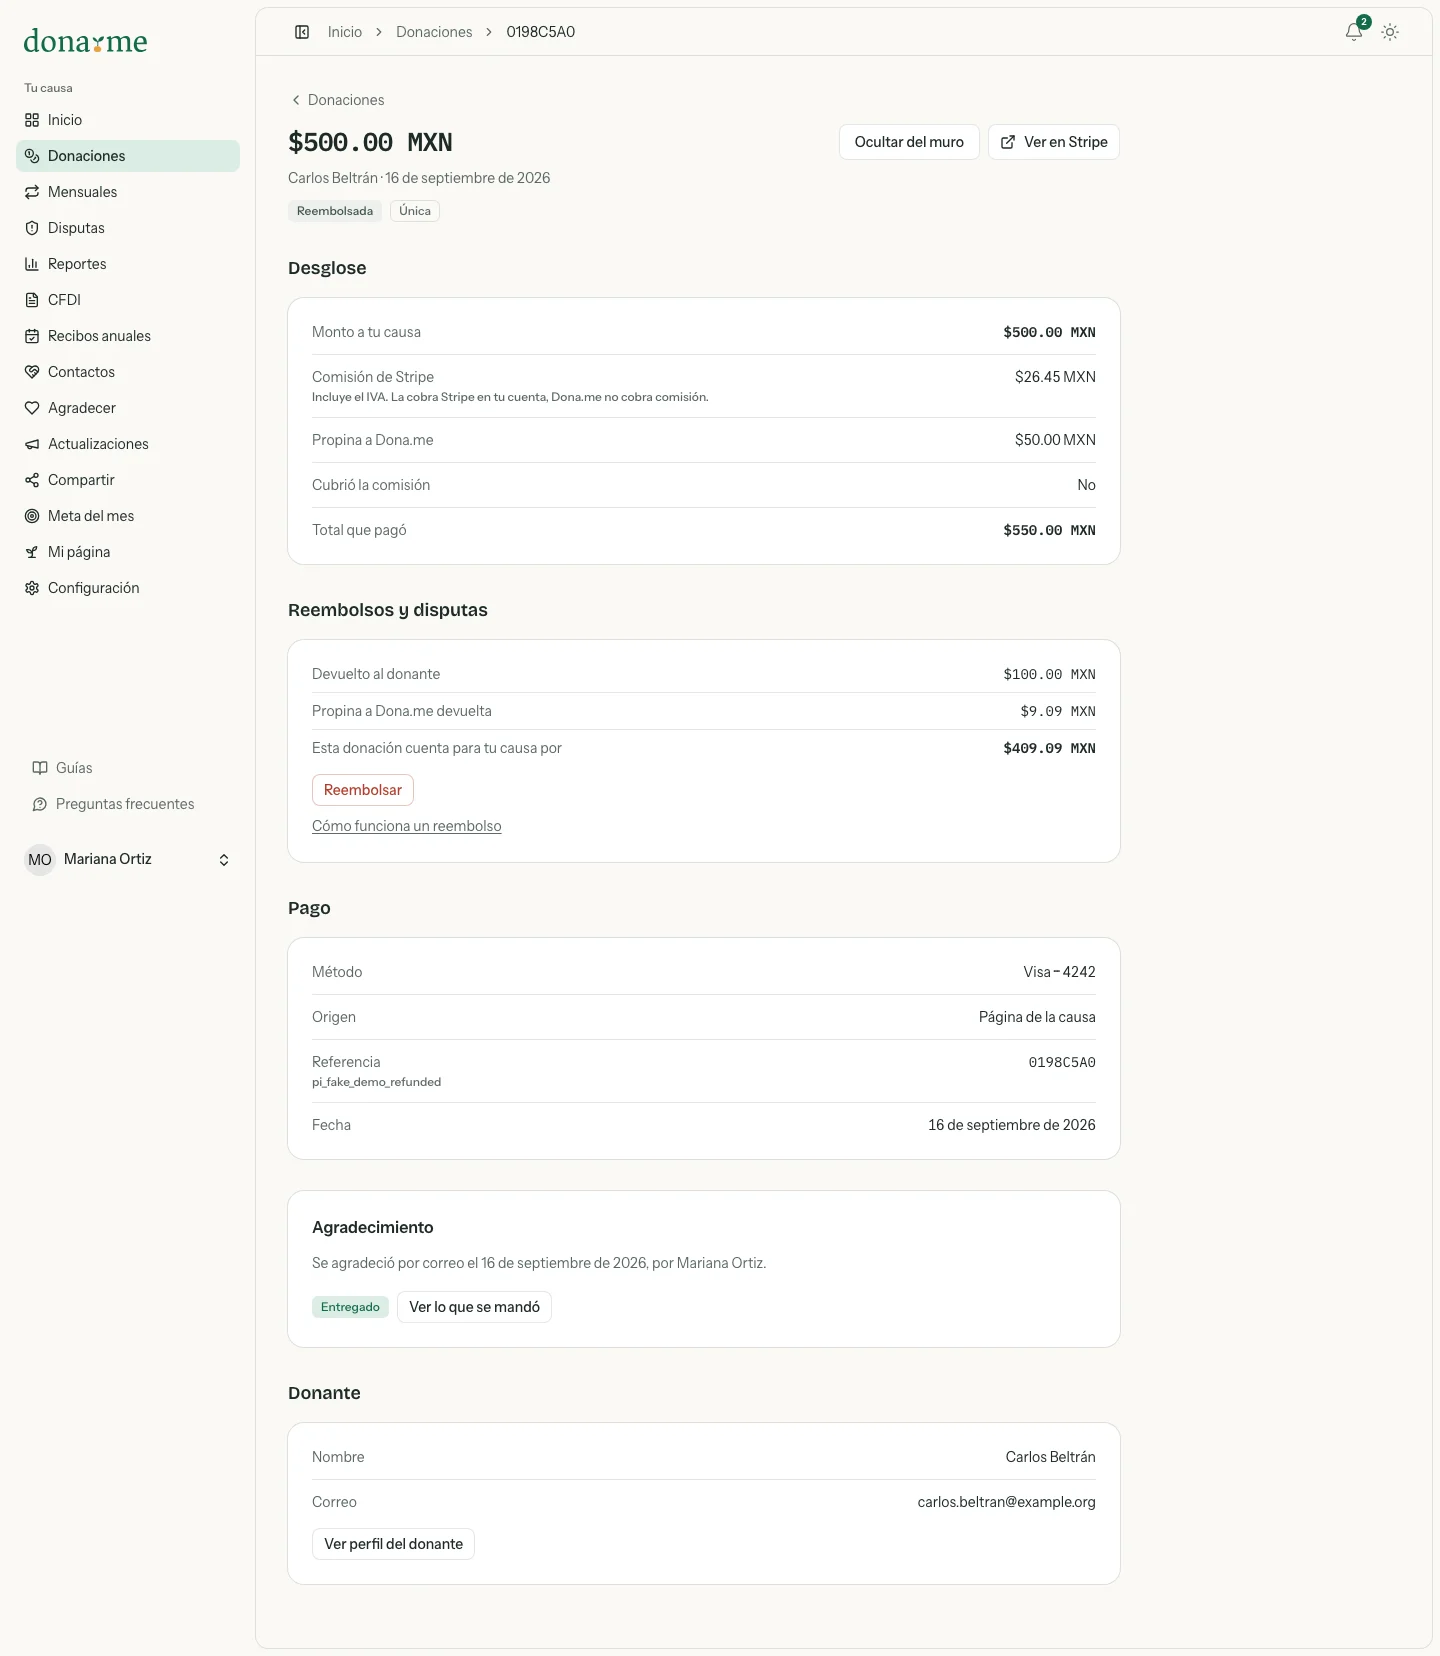
Task: Click the Visa 4242 method value
Action: point(1059,972)
